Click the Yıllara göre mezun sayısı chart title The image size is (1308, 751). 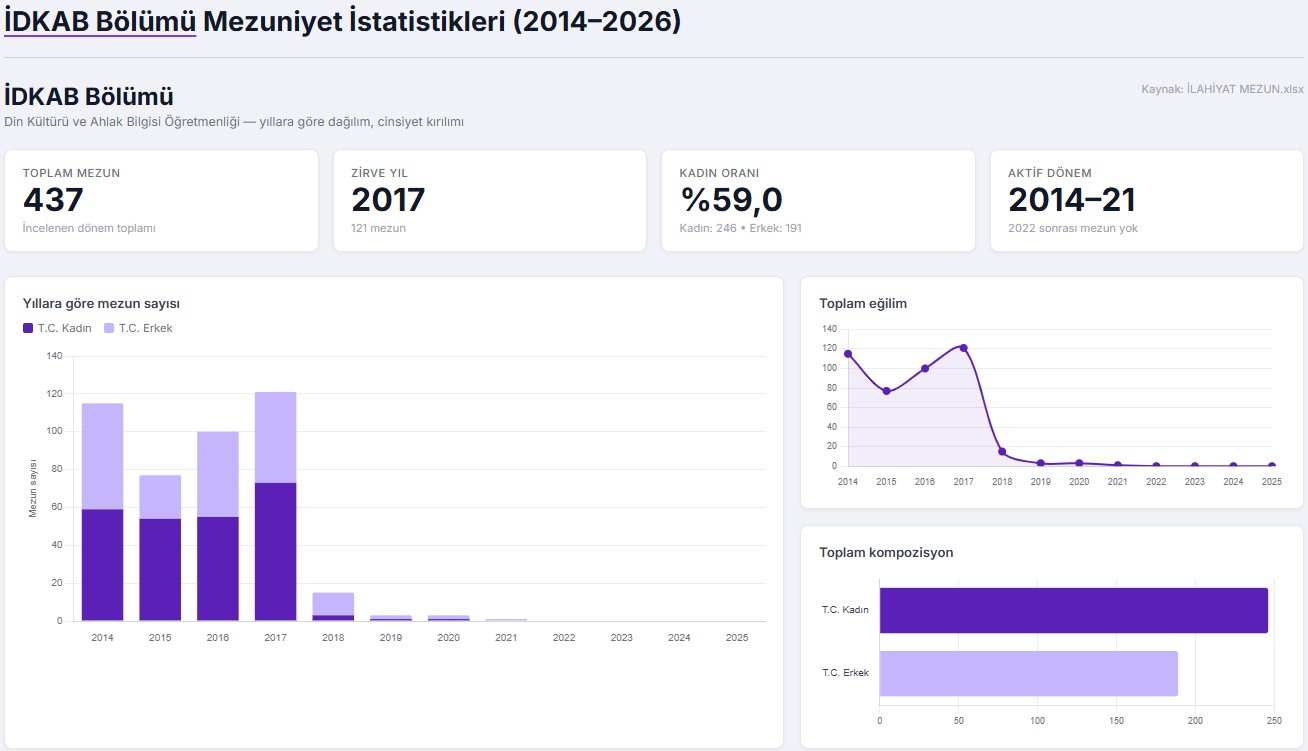point(101,303)
